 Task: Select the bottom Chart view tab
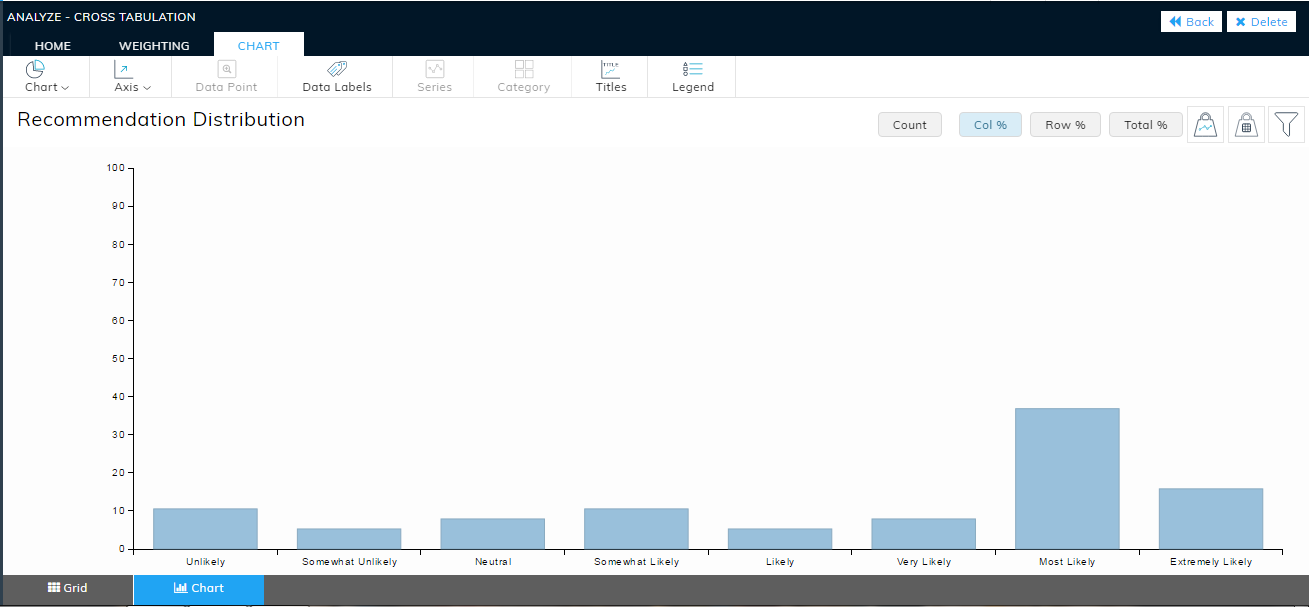pos(199,589)
